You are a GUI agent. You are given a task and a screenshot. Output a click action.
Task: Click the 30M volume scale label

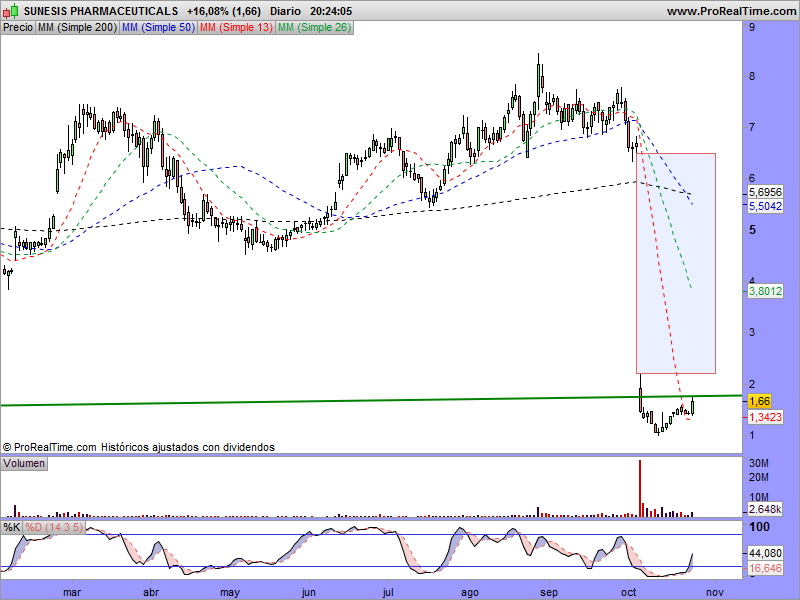(x=759, y=463)
